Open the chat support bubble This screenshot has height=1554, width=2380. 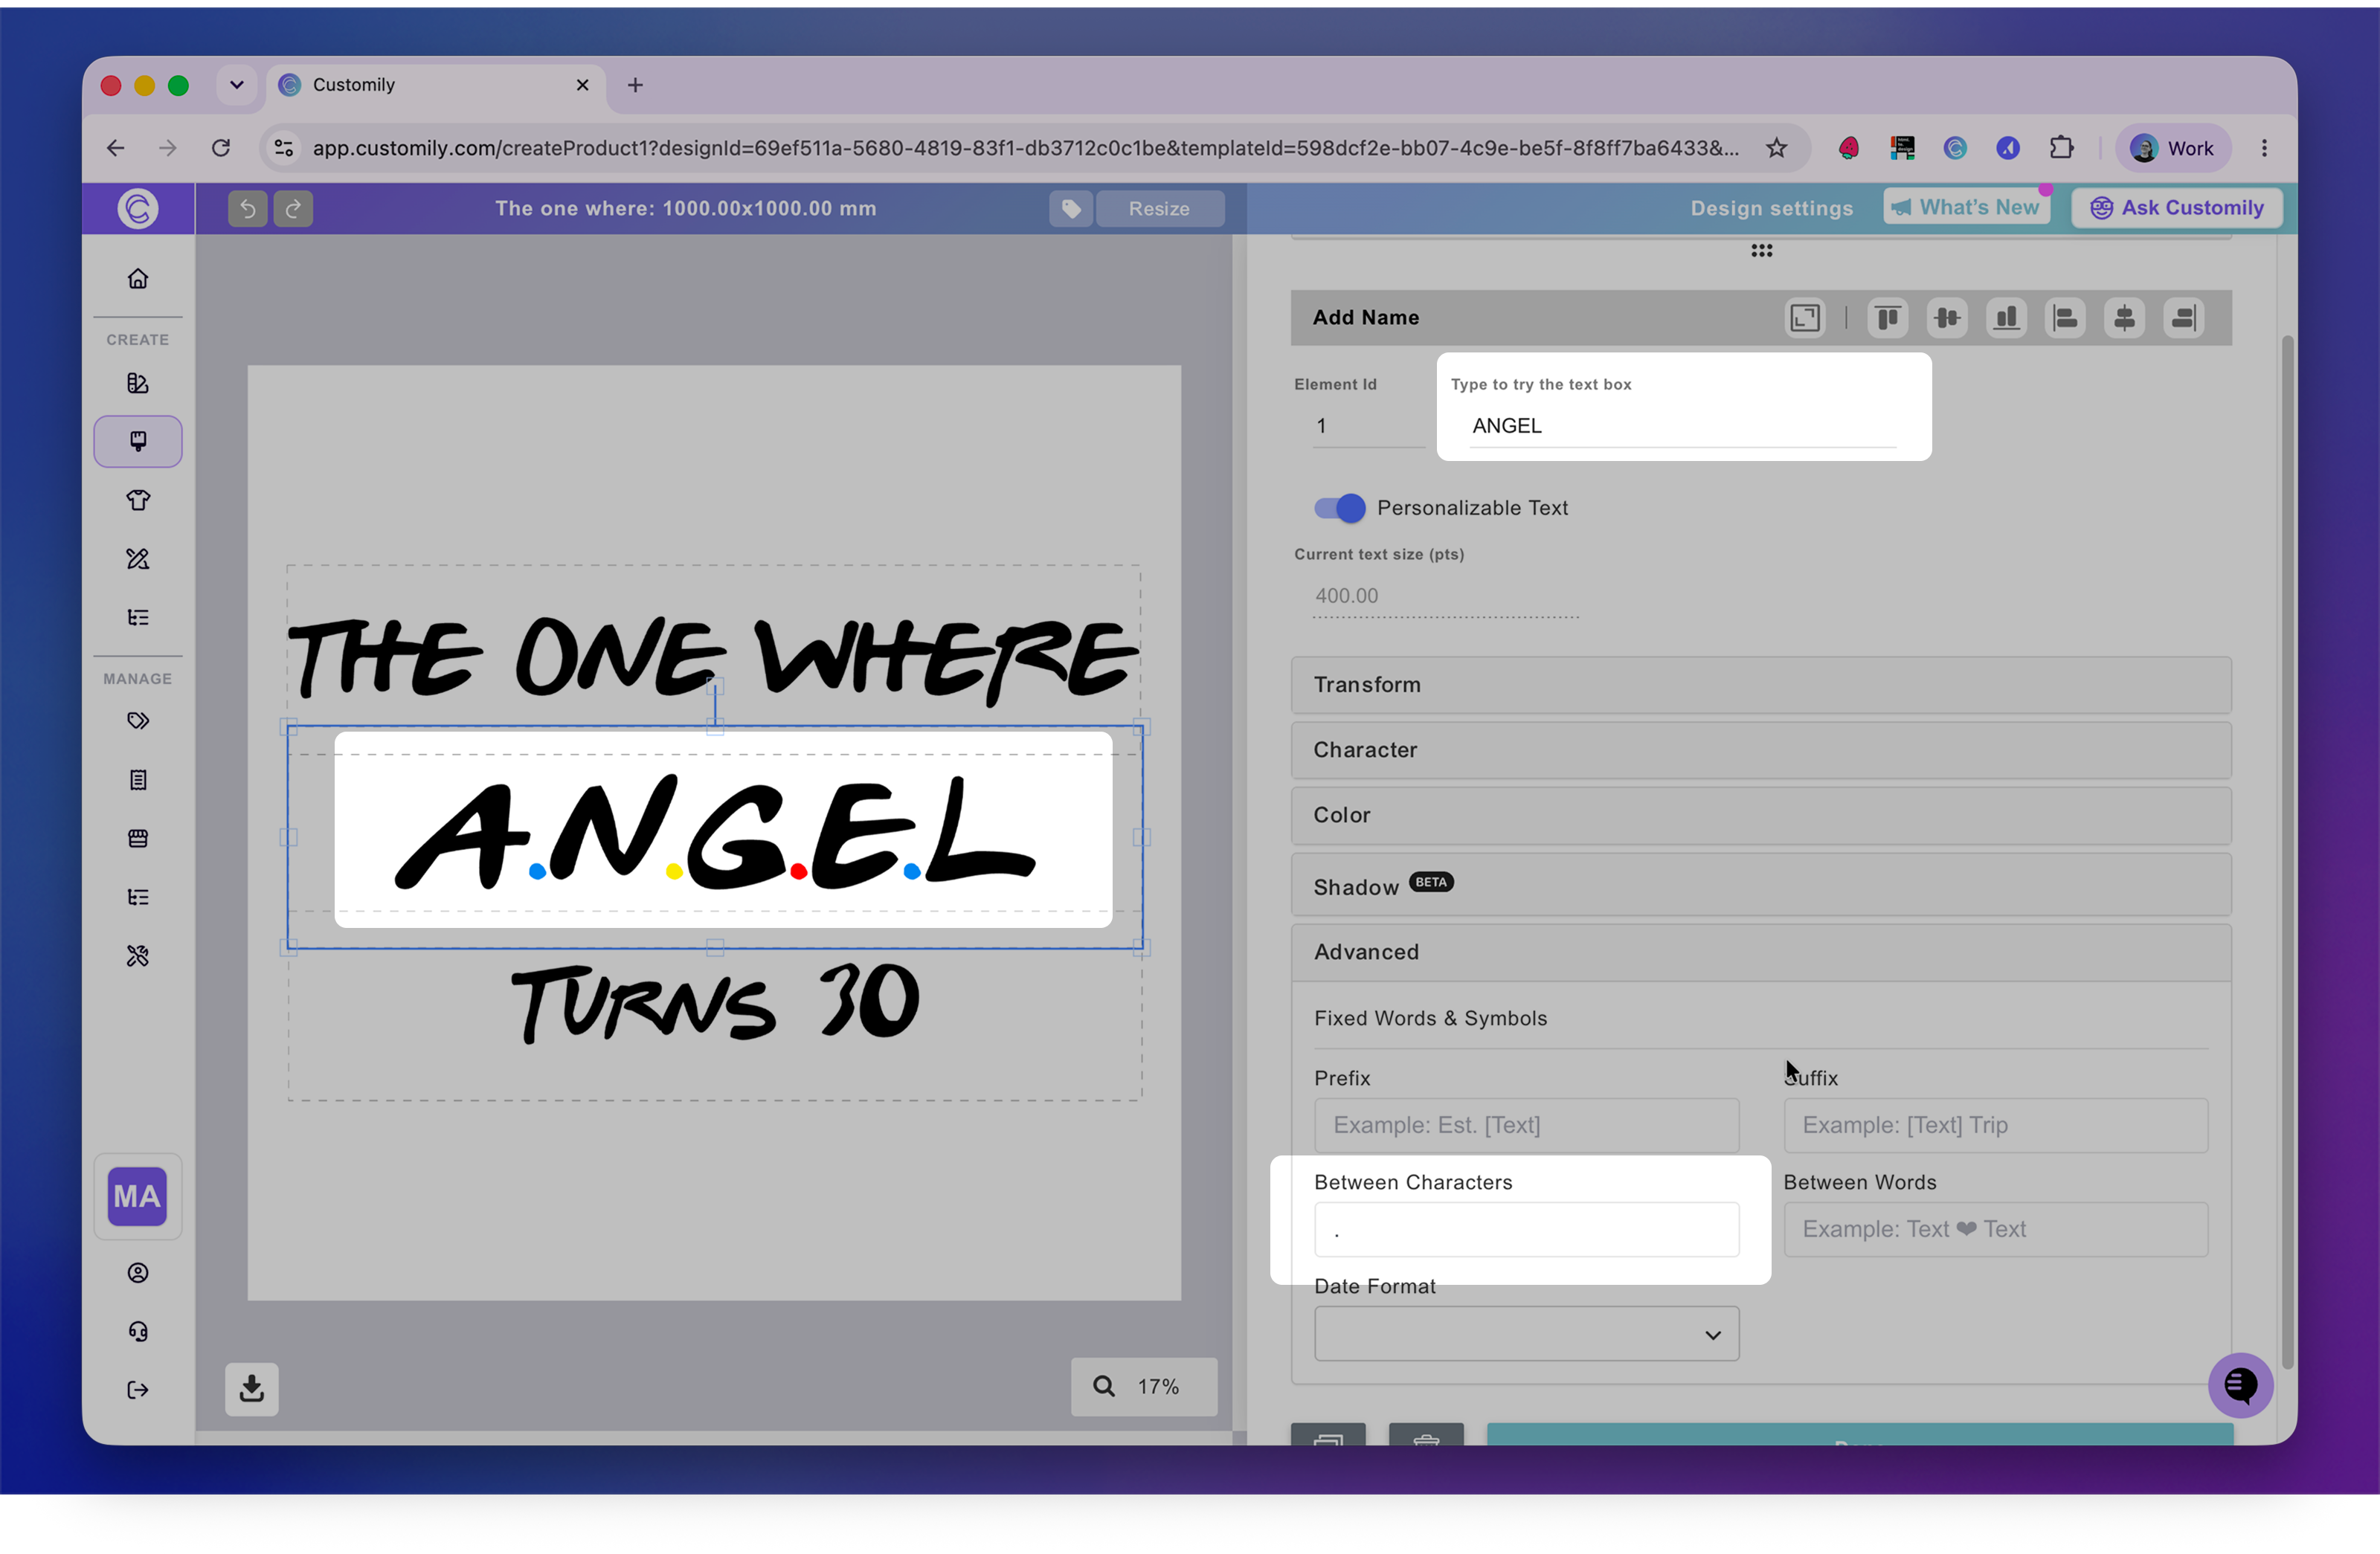[x=2240, y=1385]
